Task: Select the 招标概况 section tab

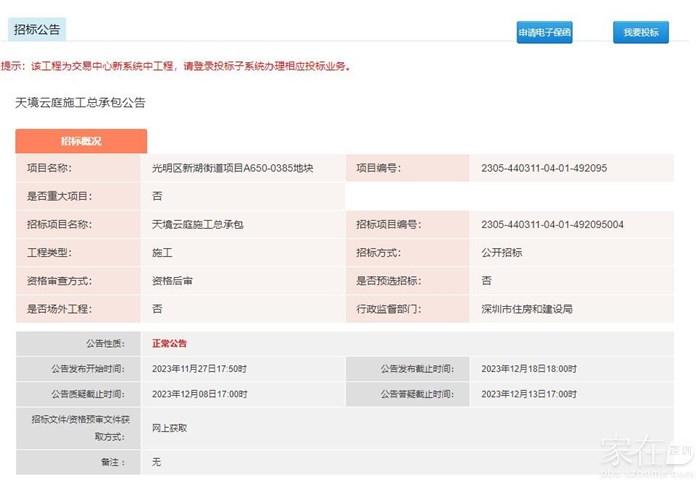Action: (x=81, y=141)
